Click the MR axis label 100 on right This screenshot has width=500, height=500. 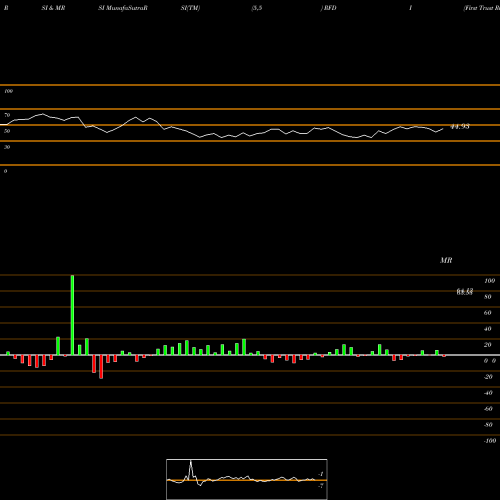490,281
